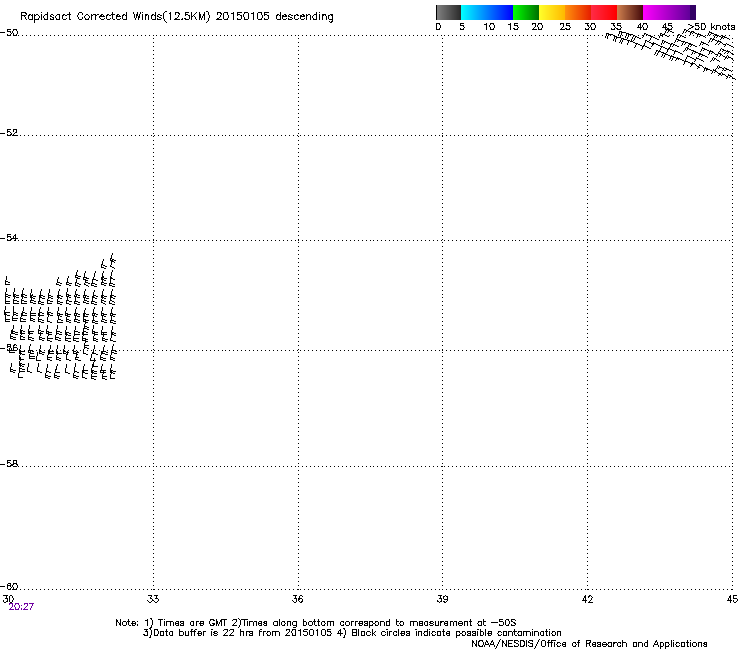
Task: Click the legend tick label '10'
Action: coord(489,26)
